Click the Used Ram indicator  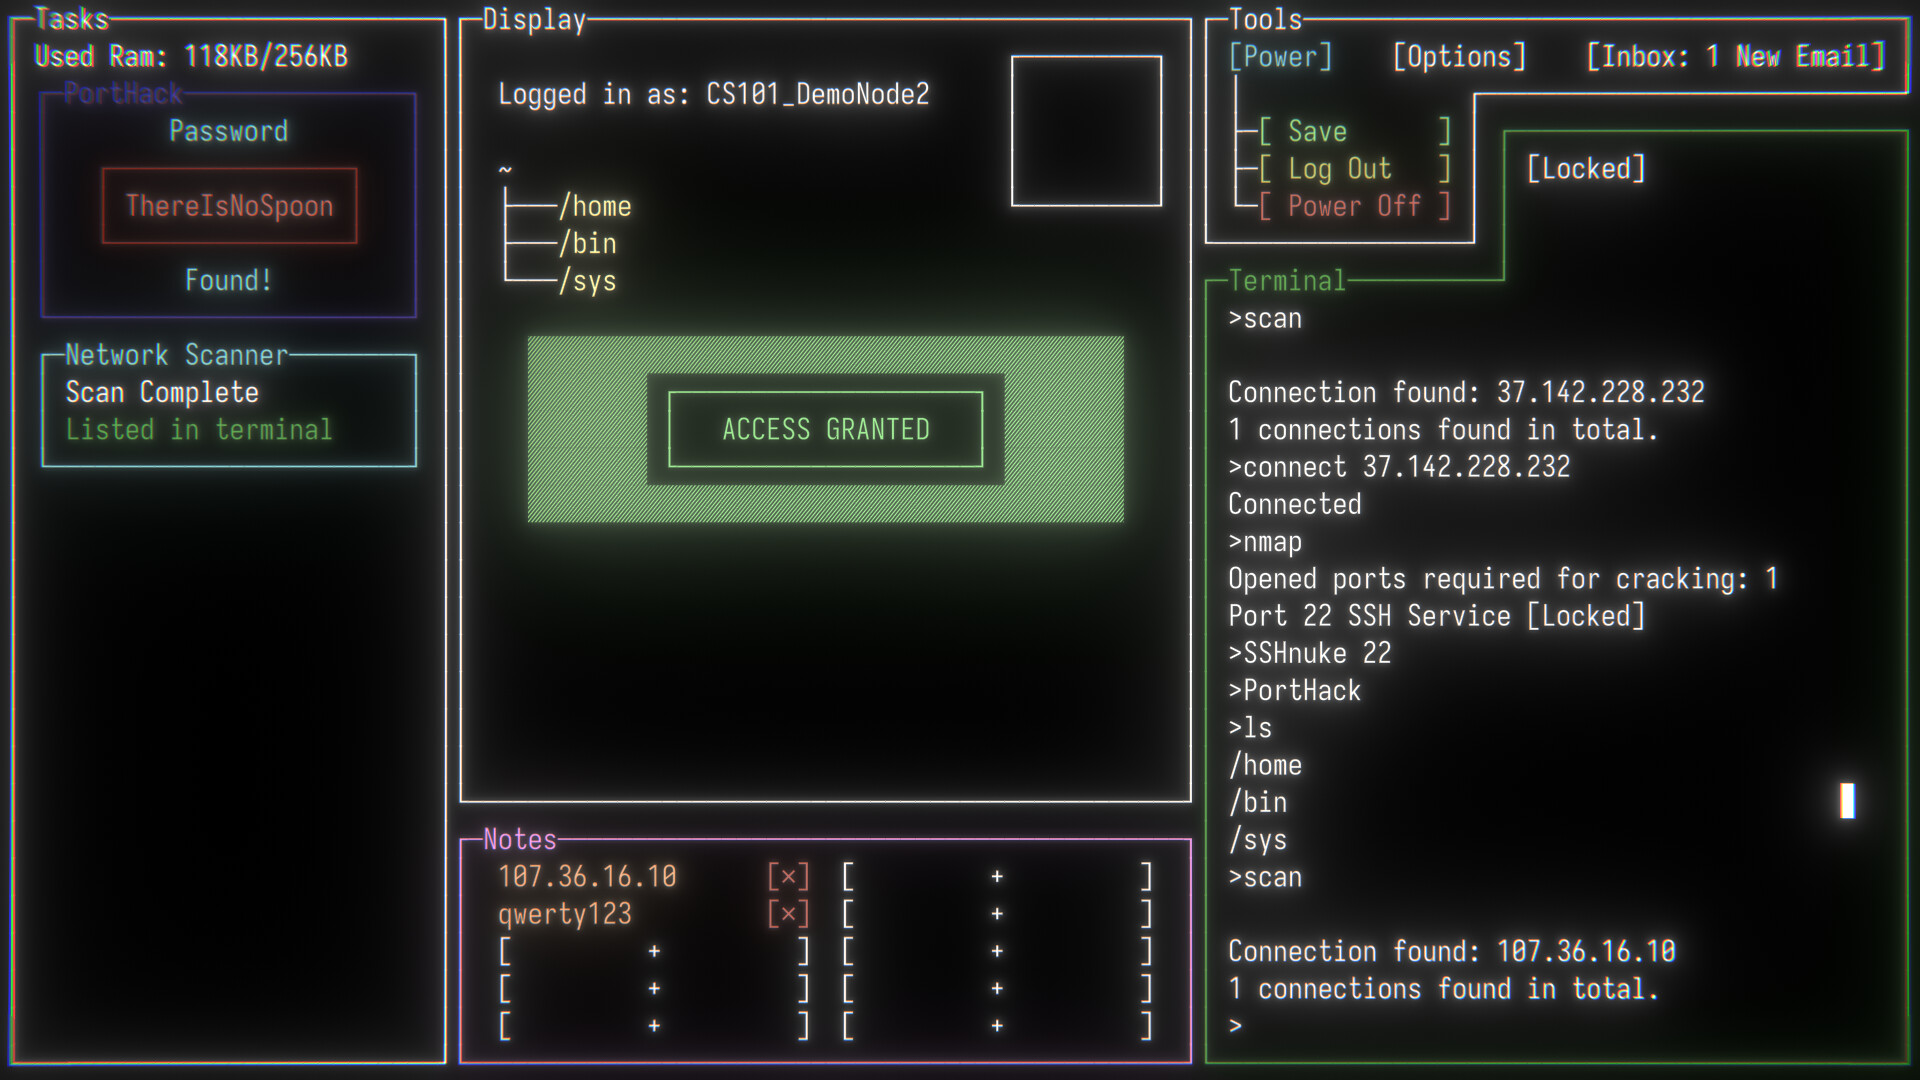click(189, 57)
